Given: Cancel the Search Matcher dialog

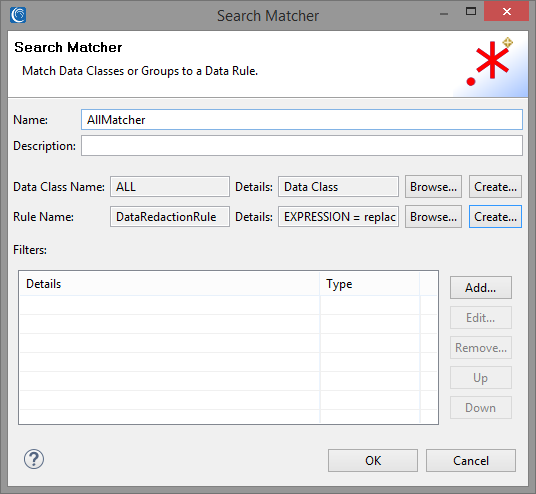Looking at the screenshot, I should pos(471,460).
